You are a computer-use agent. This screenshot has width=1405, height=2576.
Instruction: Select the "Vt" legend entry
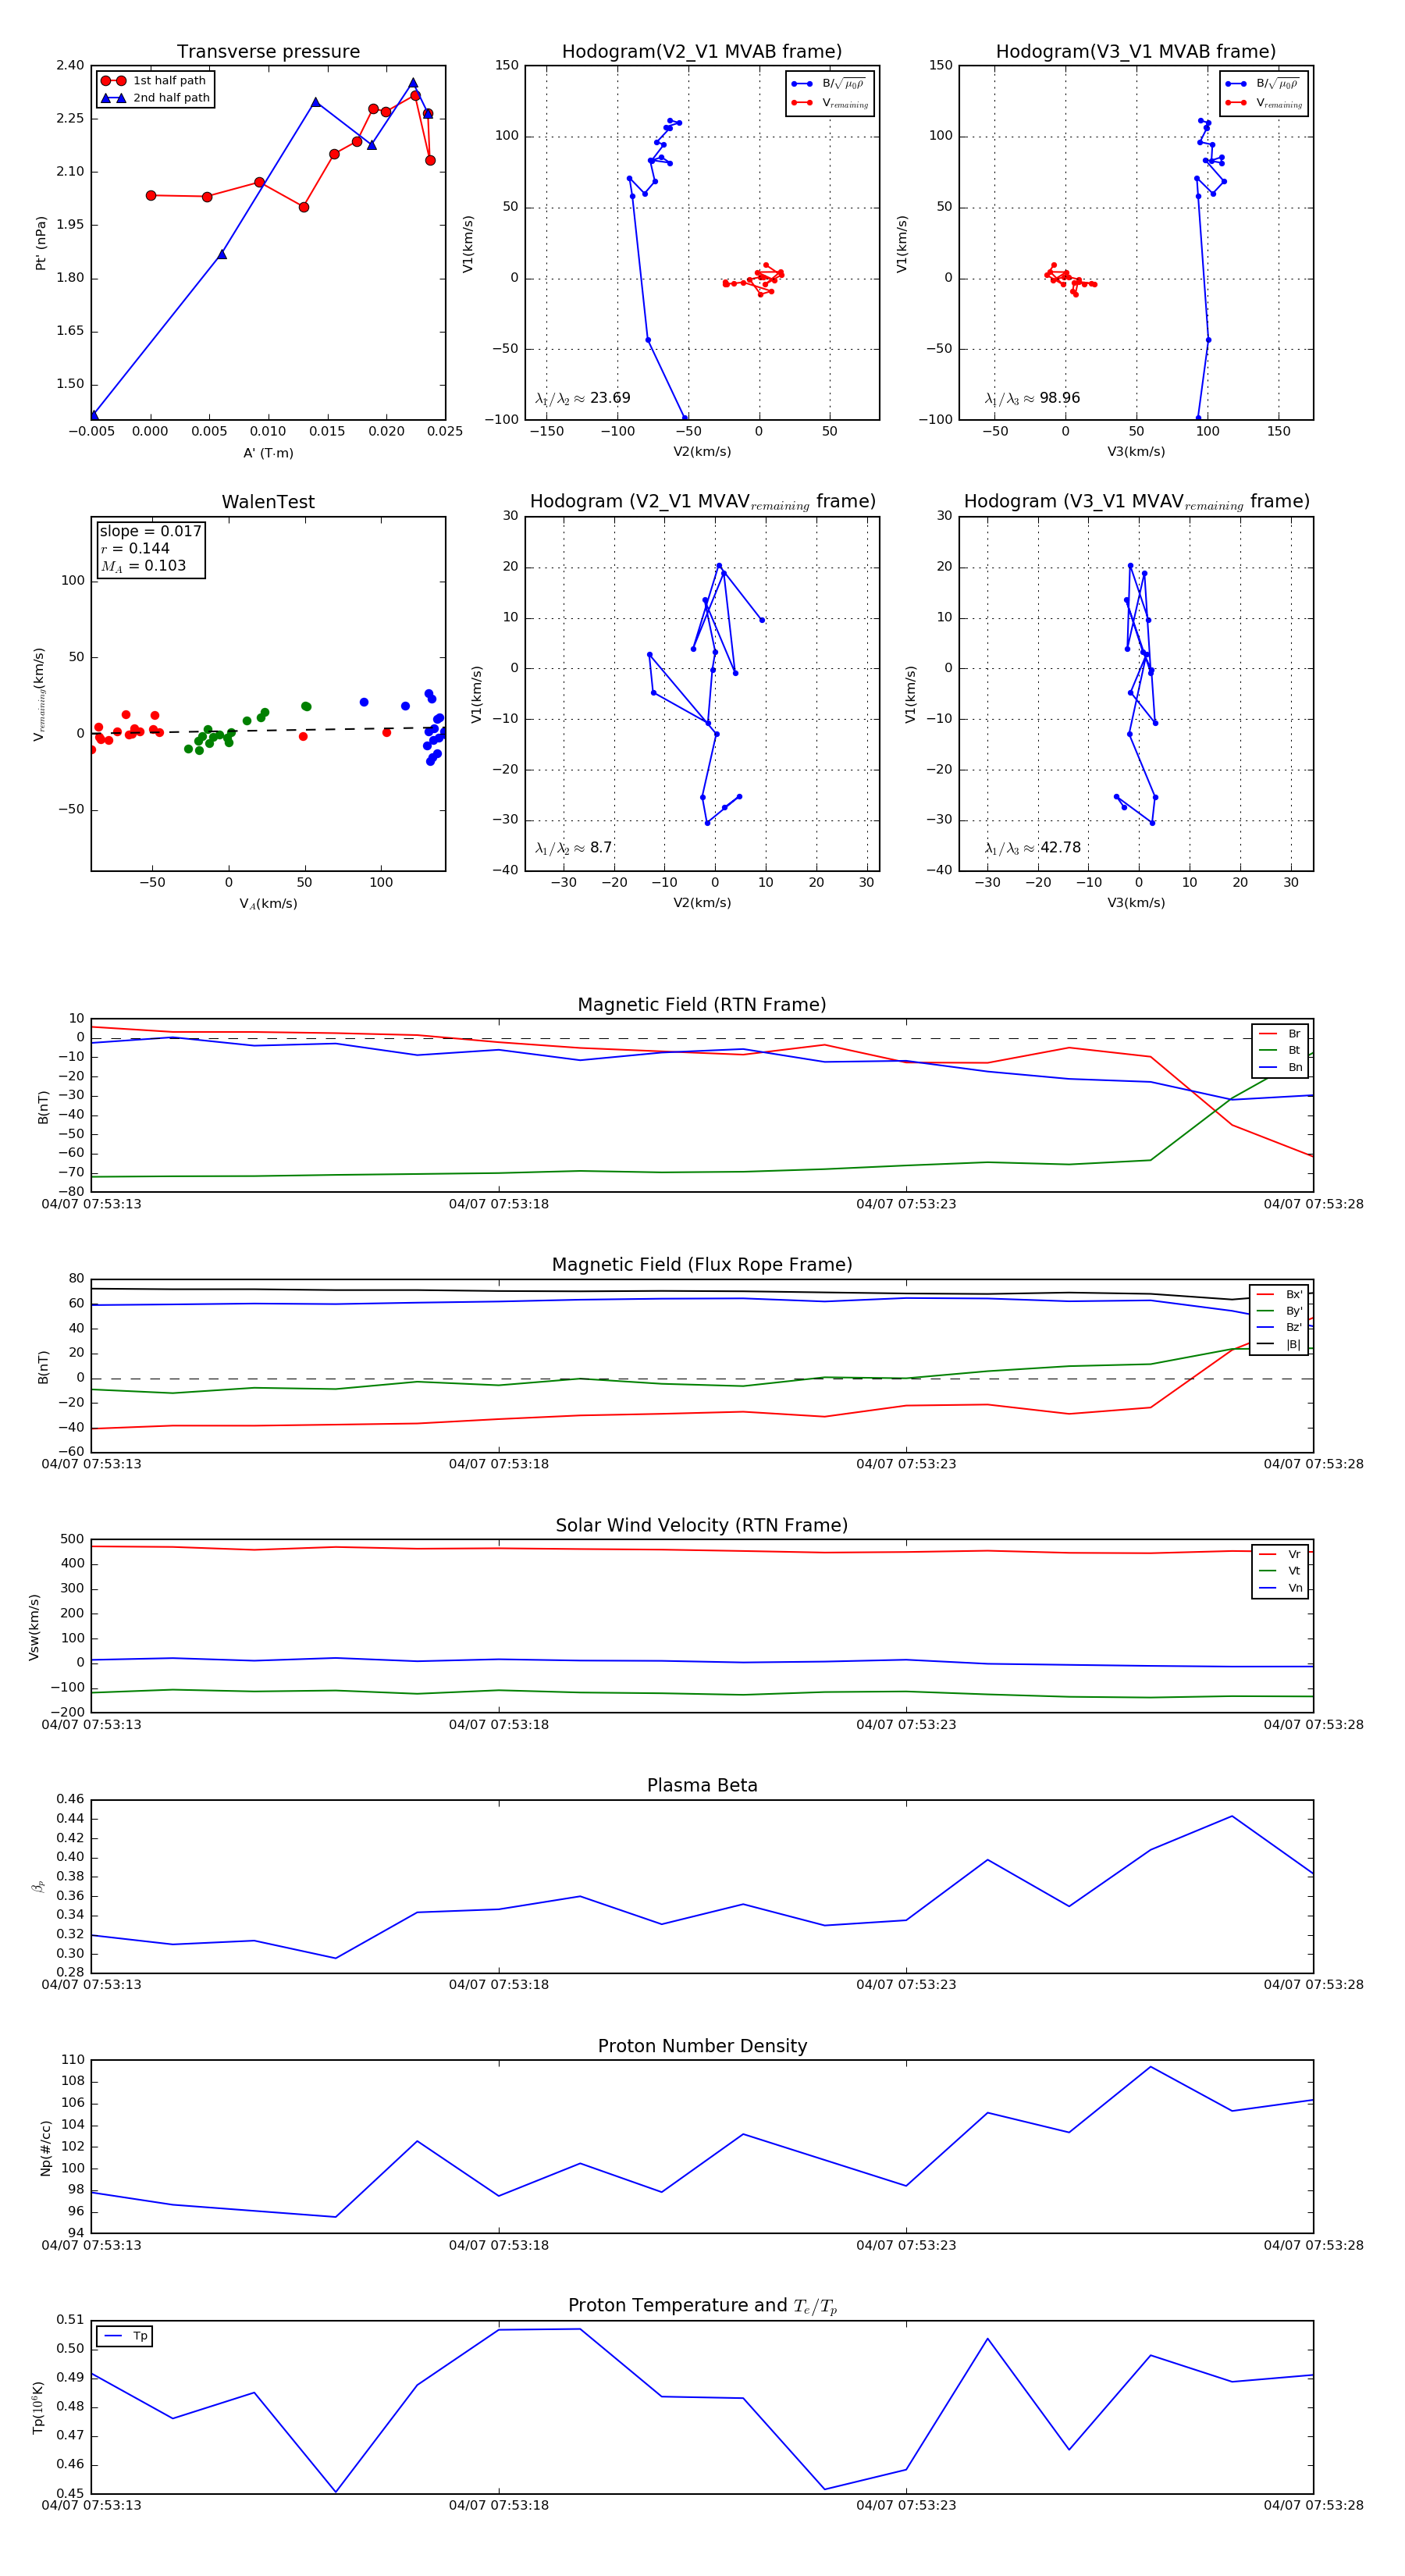[1281, 1571]
